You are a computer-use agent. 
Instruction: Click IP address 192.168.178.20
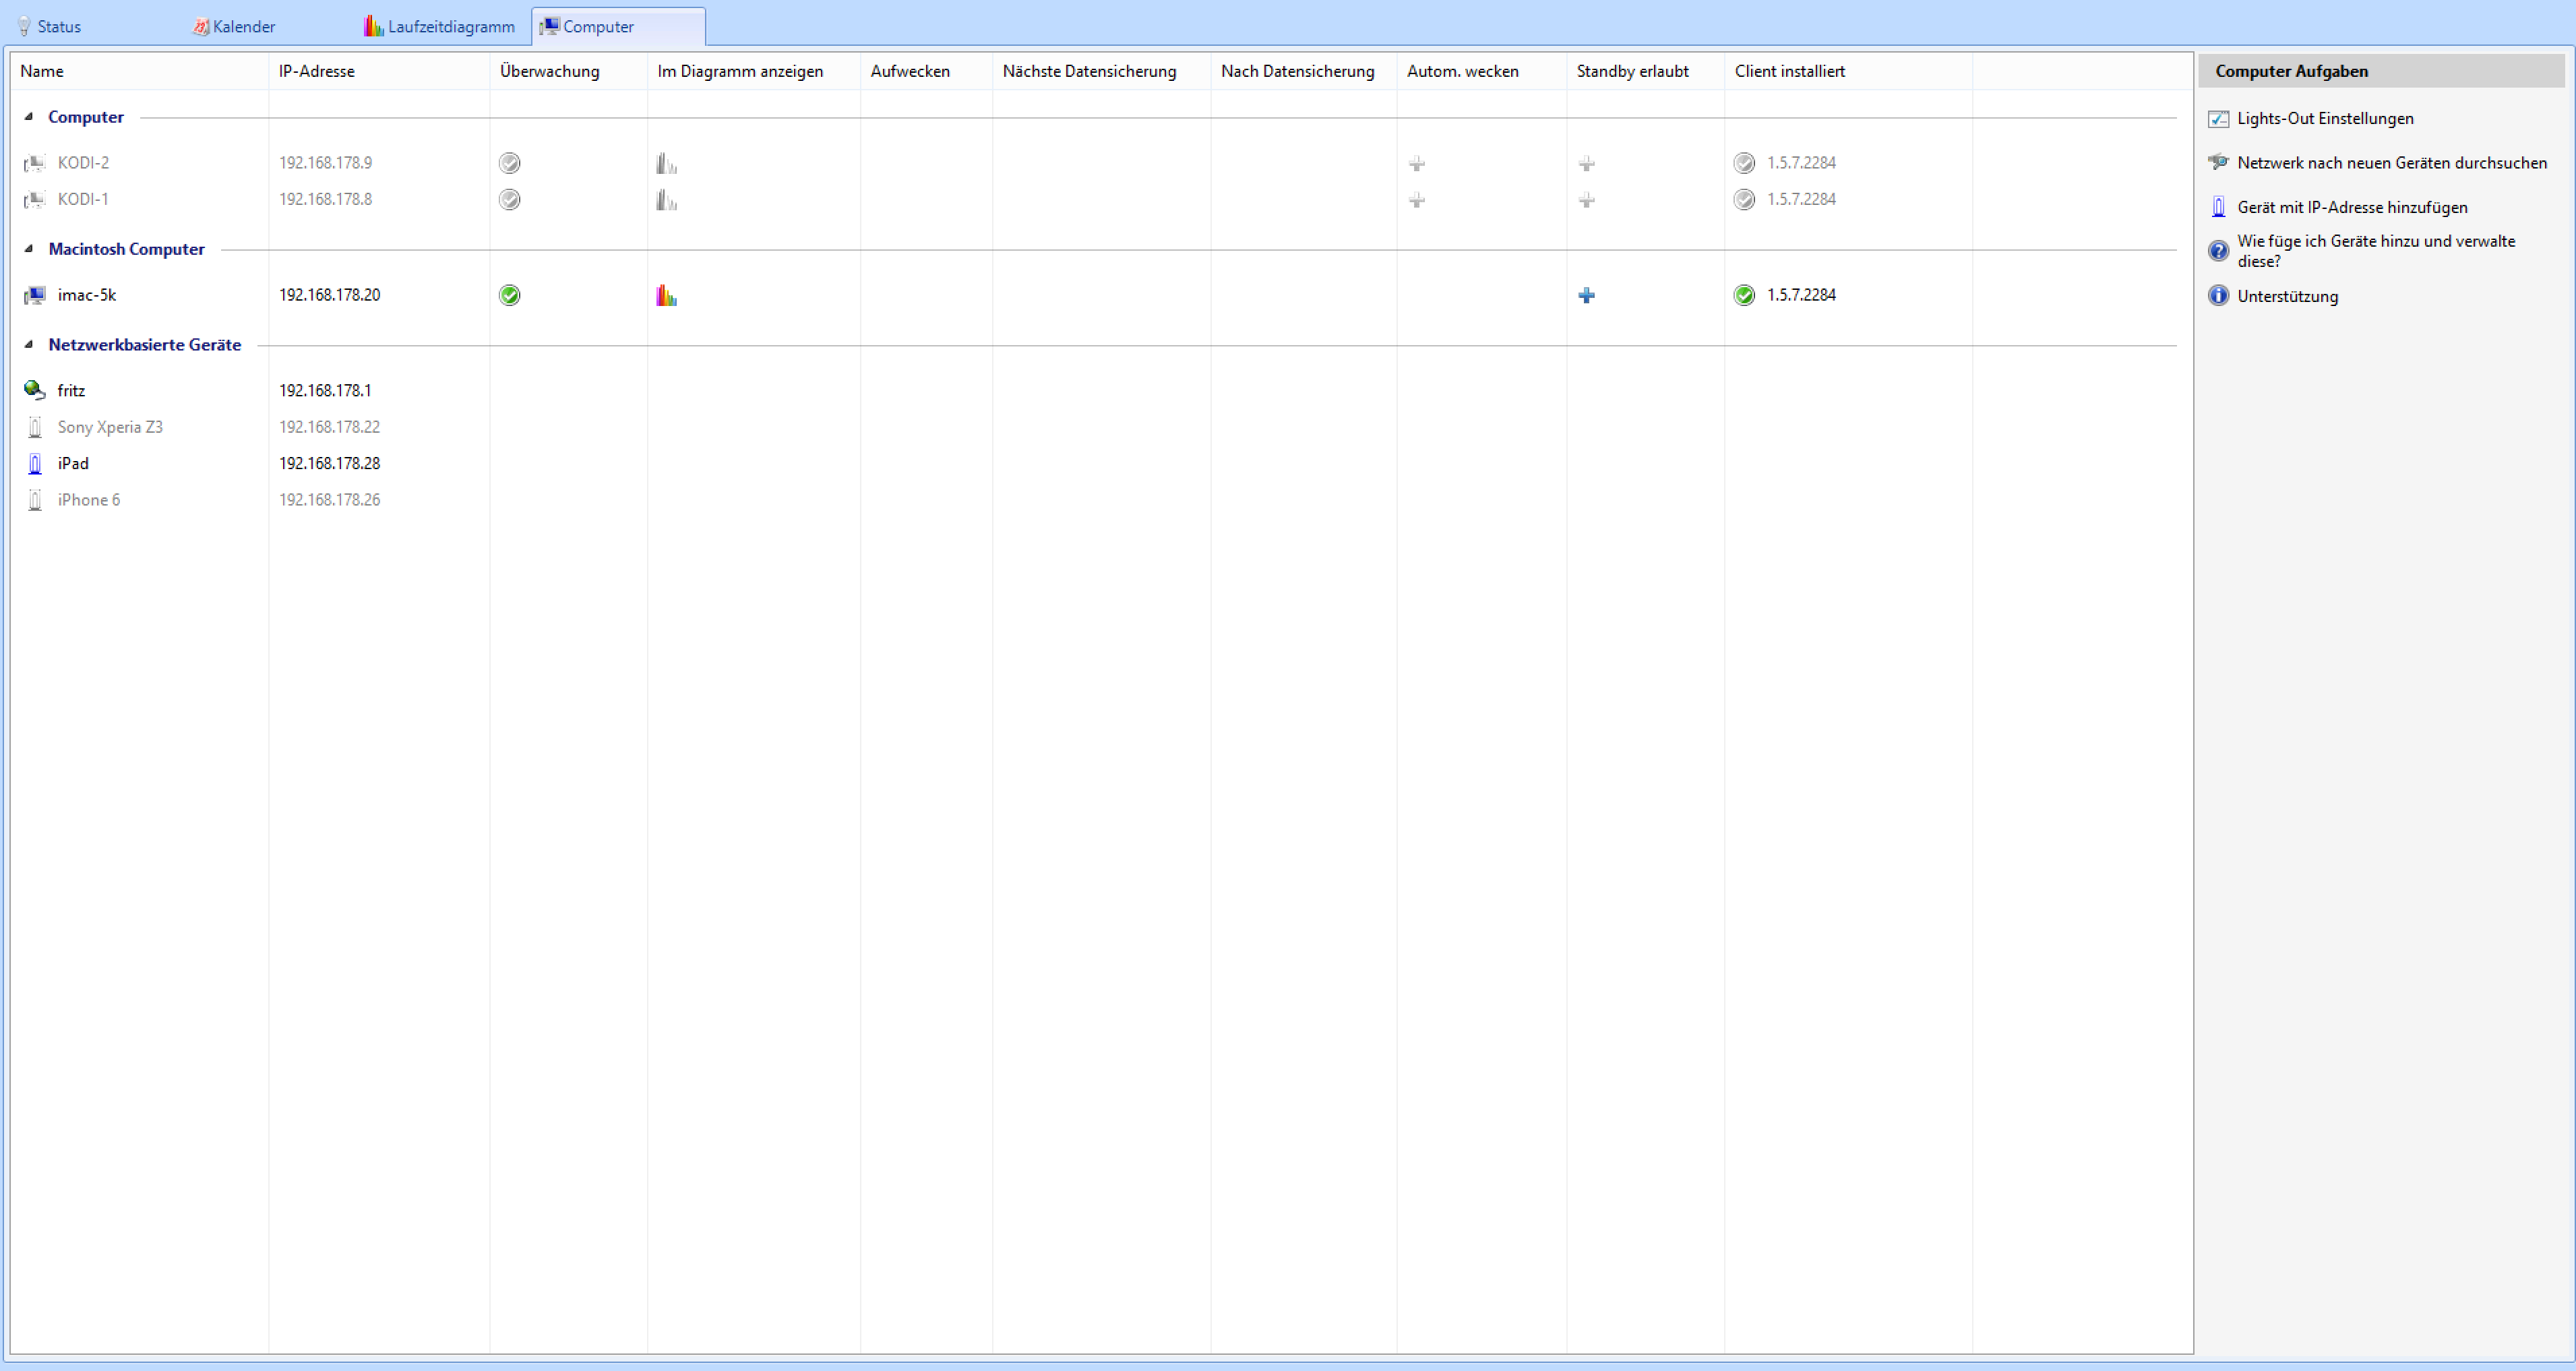[329, 296]
